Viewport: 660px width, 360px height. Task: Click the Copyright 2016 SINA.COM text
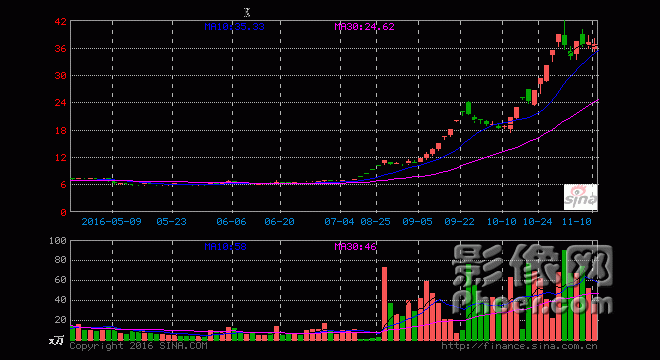138,346
